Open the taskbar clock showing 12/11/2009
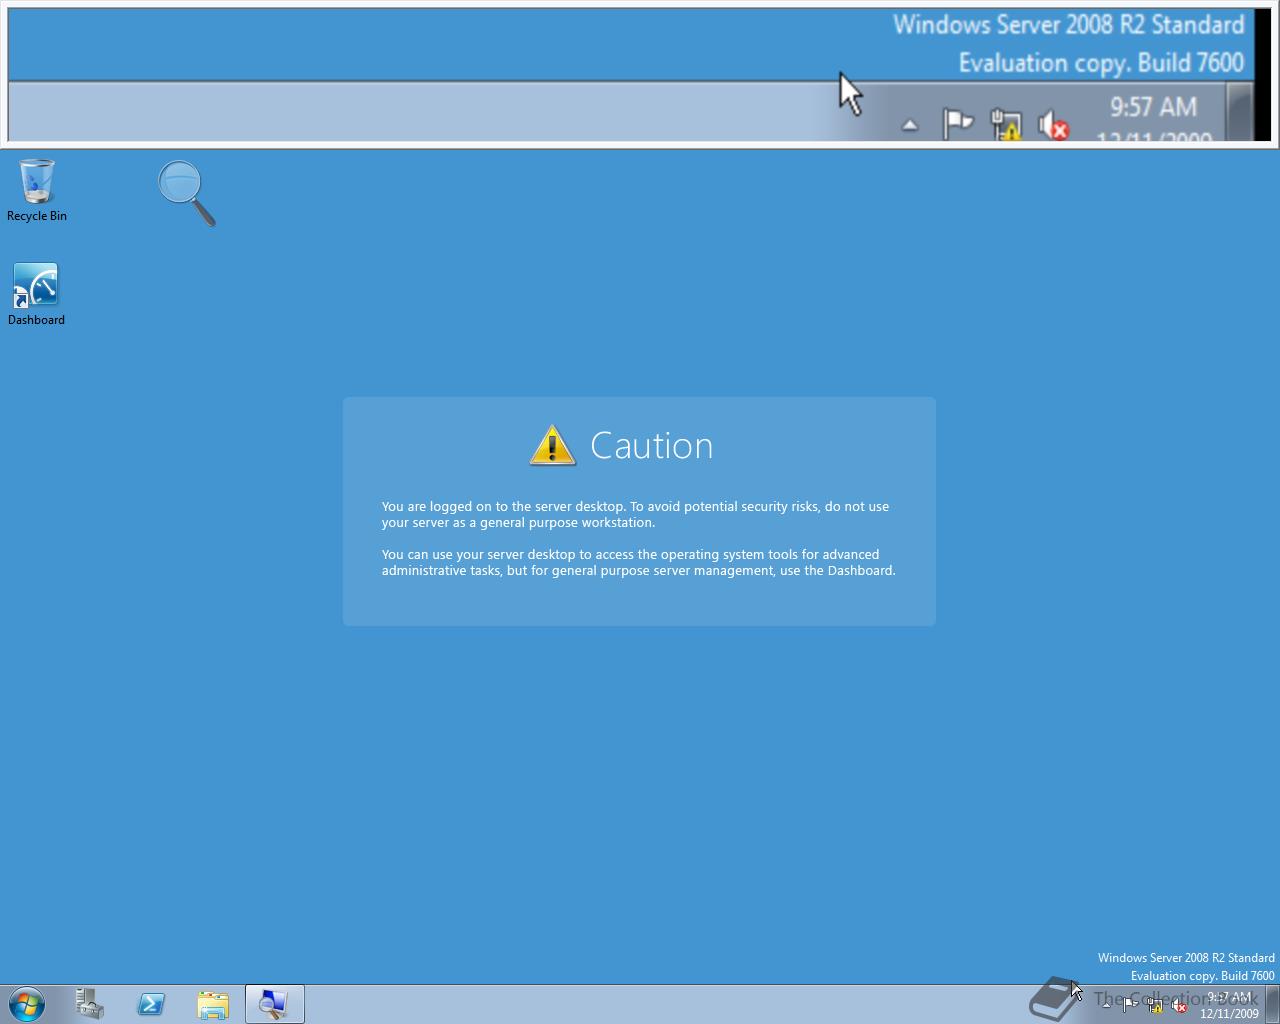 tap(1229, 1005)
